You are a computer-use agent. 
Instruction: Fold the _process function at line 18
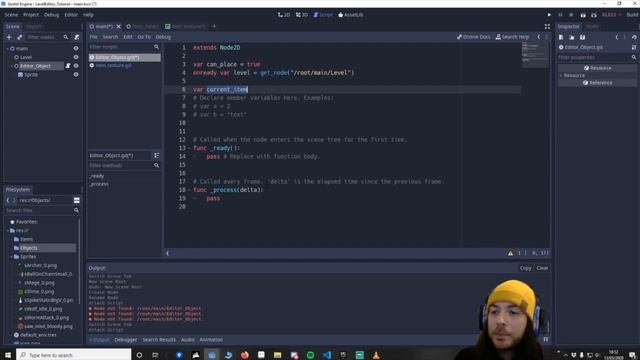tap(189, 190)
